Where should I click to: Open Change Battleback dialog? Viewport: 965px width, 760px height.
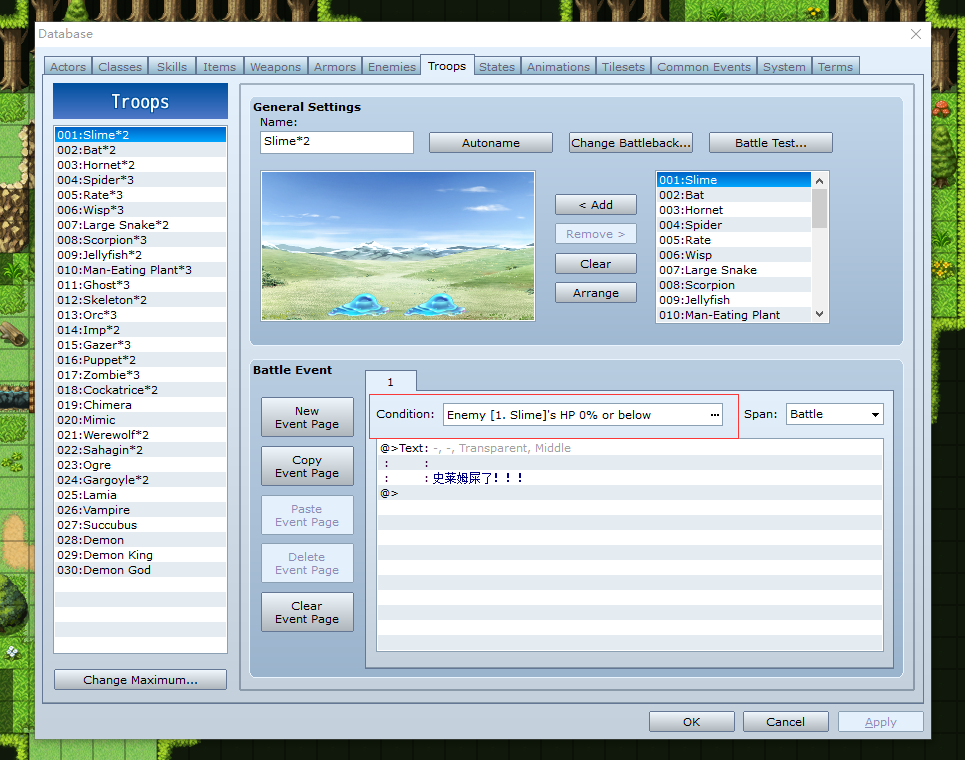[630, 143]
